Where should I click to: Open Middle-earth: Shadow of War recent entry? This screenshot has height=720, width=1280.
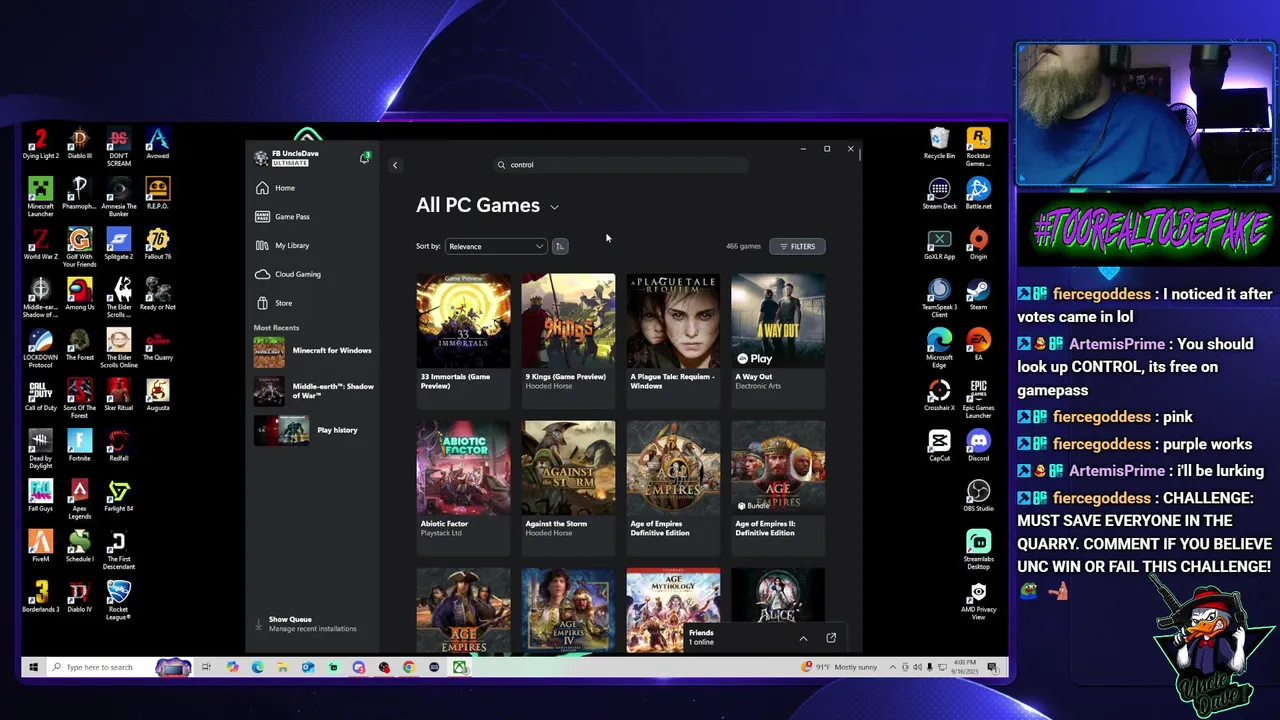click(314, 391)
